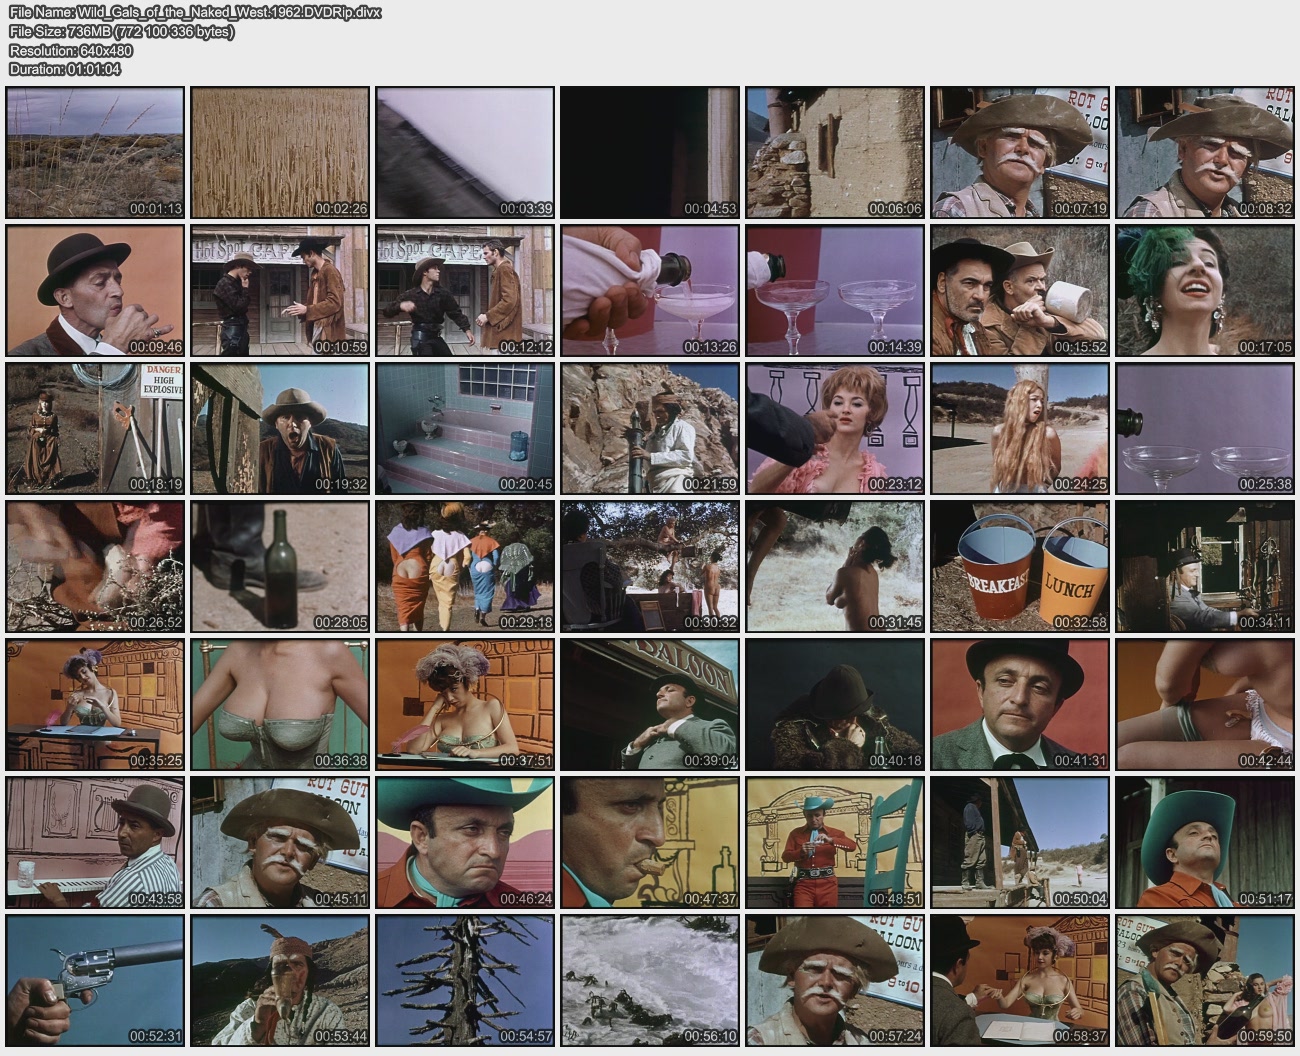
Task: Click the Breakfast and Lunch buckets thumbnail
Action: (x=1019, y=567)
